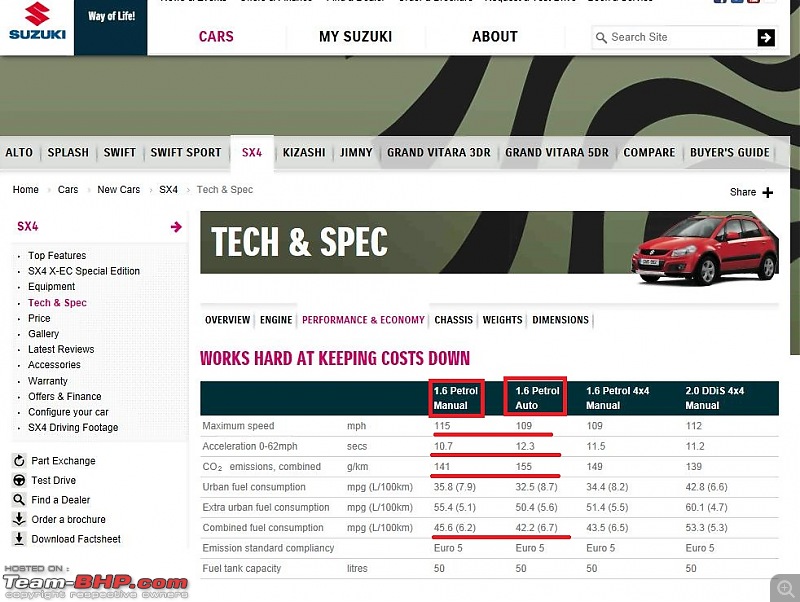Open Warranty sidebar link
The height and width of the screenshot is (602, 800).
point(47,381)
